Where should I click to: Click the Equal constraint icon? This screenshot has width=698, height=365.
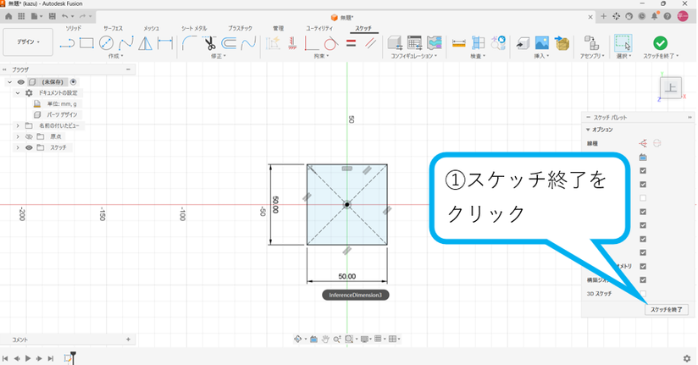[351, 43]
